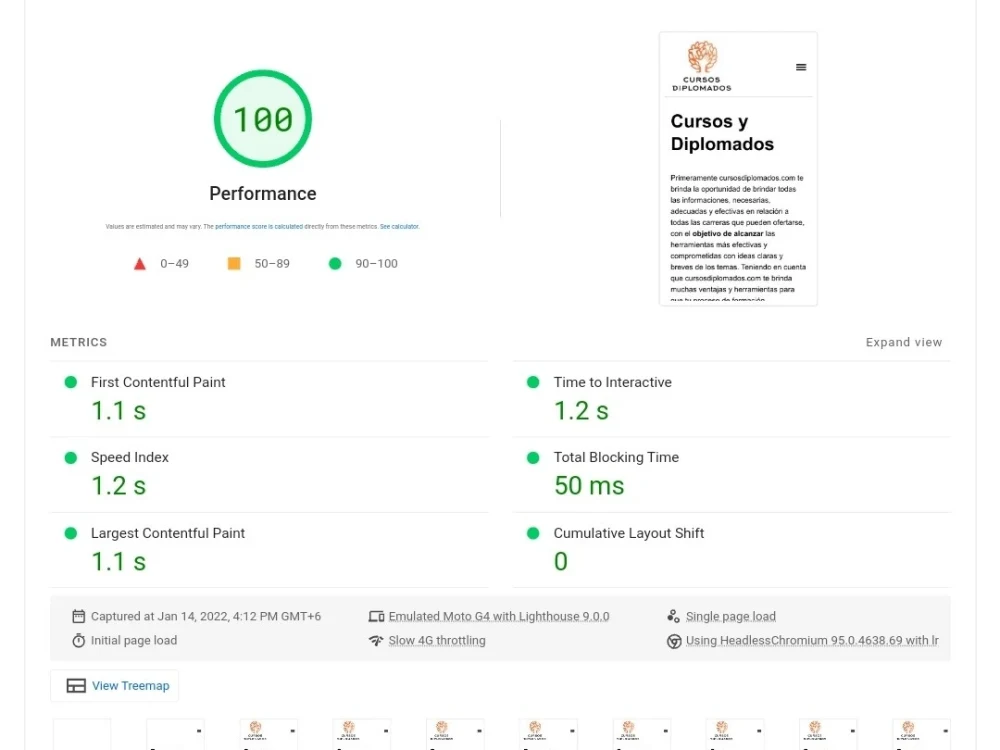The image size is (1000, 750).
Task: Click the green dot beside Largest Contentful Paint
Action: coord(71,533)
